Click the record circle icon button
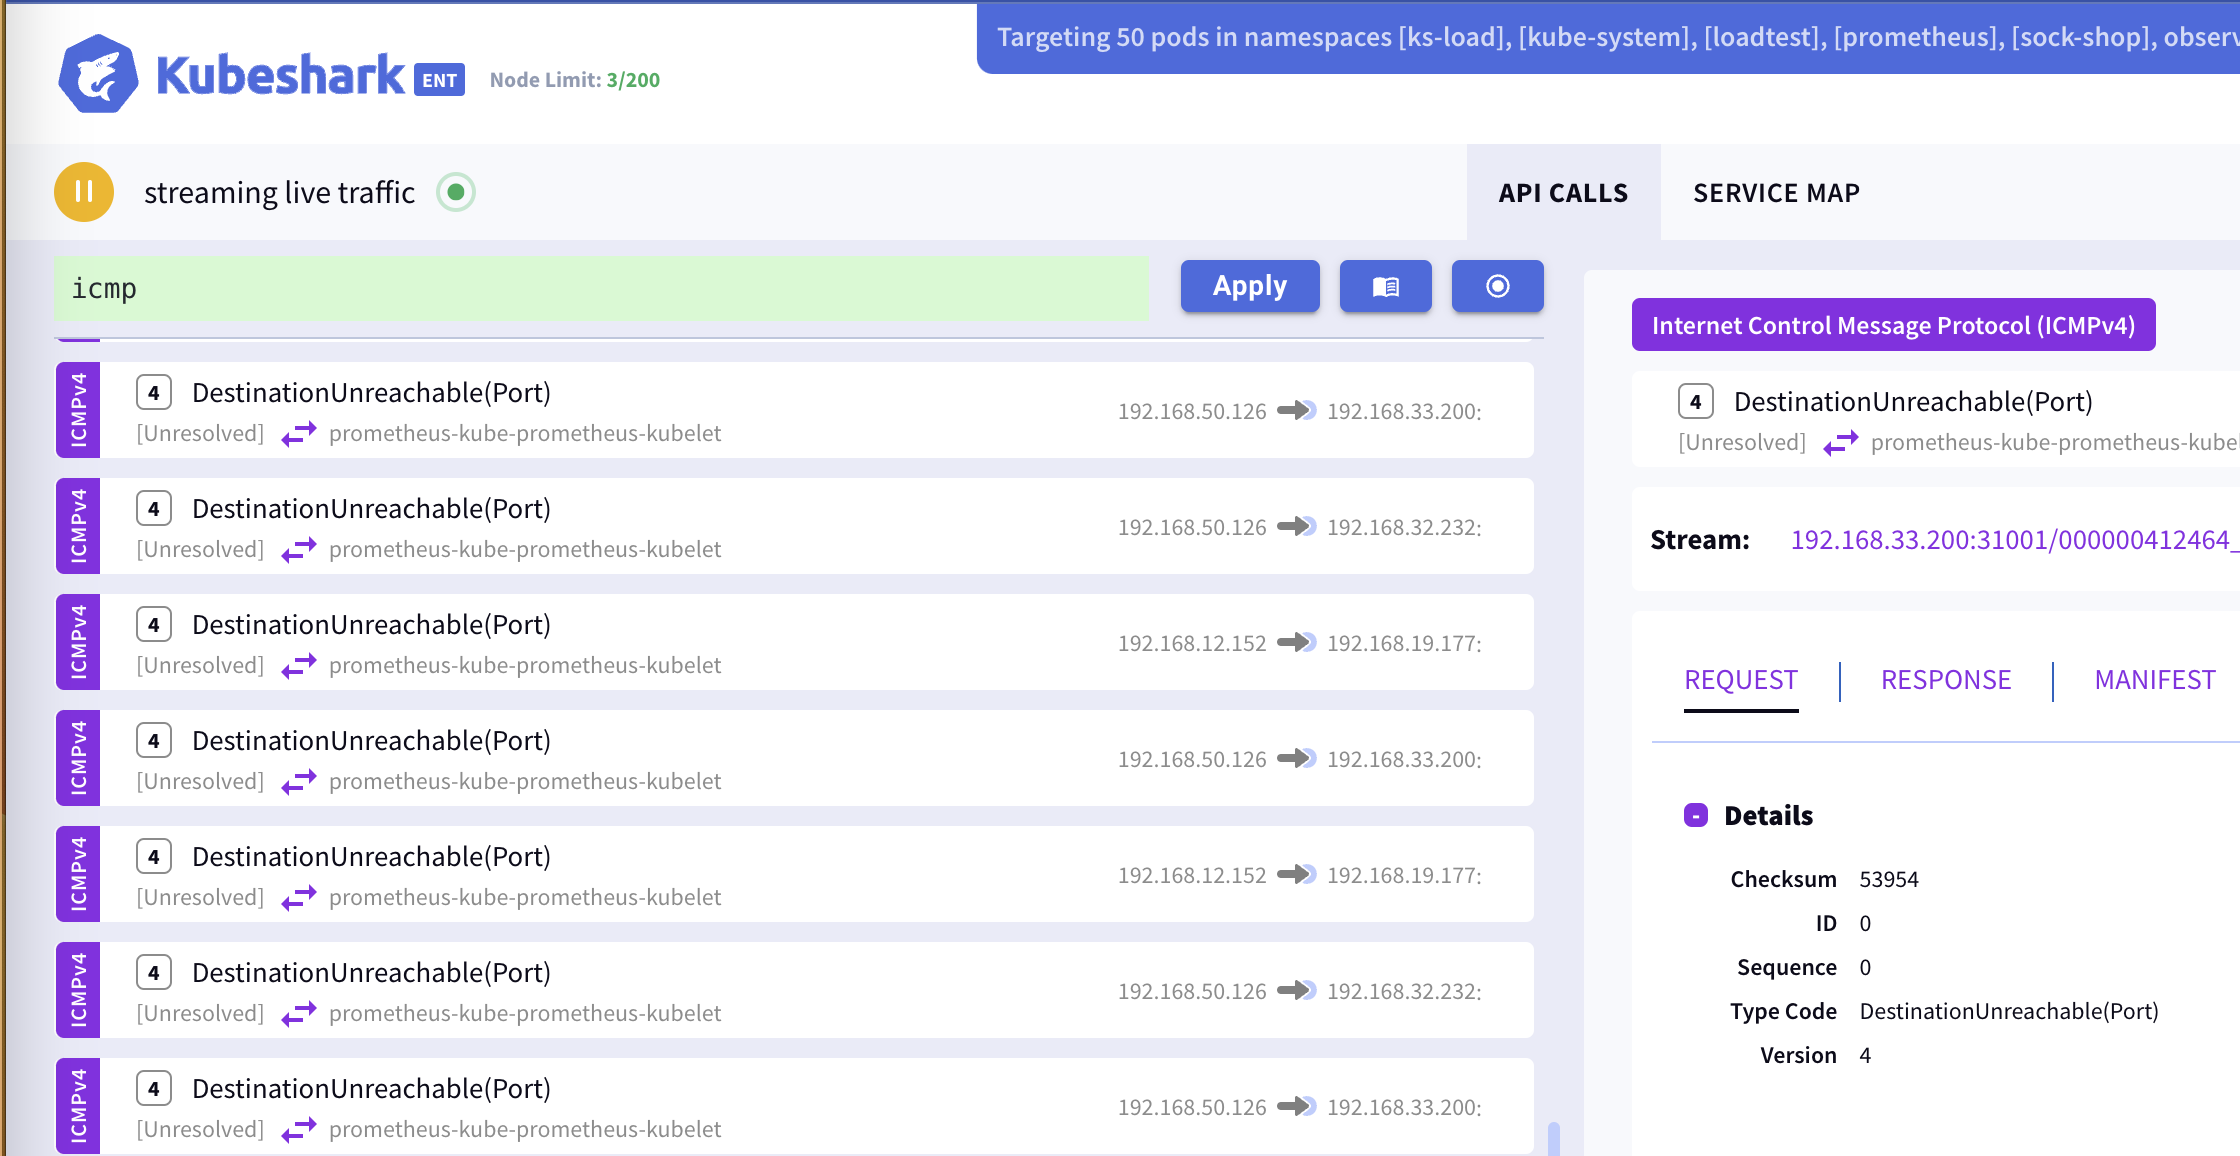This screenshot has height=1156, width=2240. tap(1497, 287)
